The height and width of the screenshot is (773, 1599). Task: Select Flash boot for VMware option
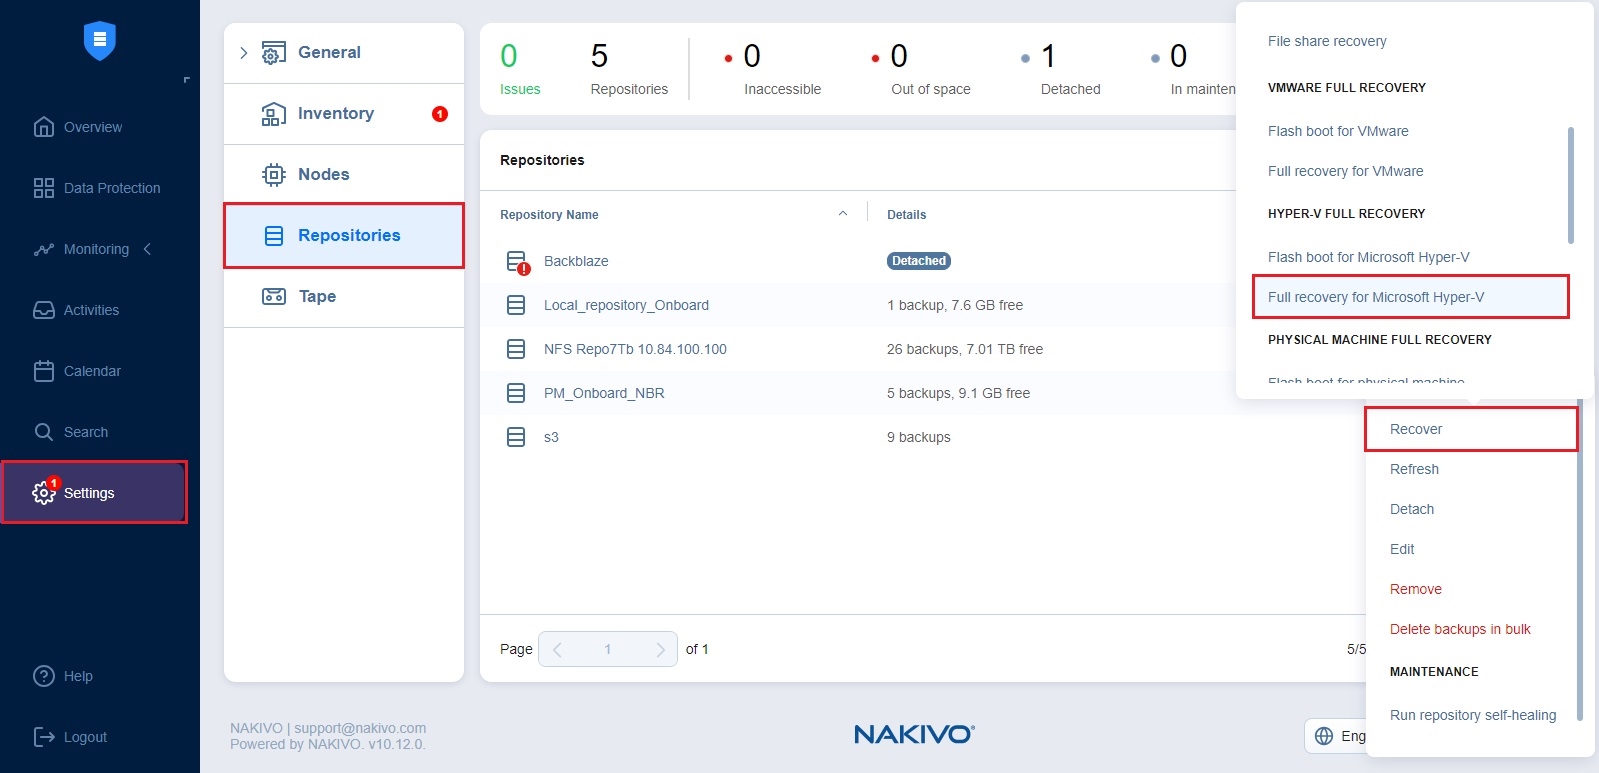coord(1337,131)
